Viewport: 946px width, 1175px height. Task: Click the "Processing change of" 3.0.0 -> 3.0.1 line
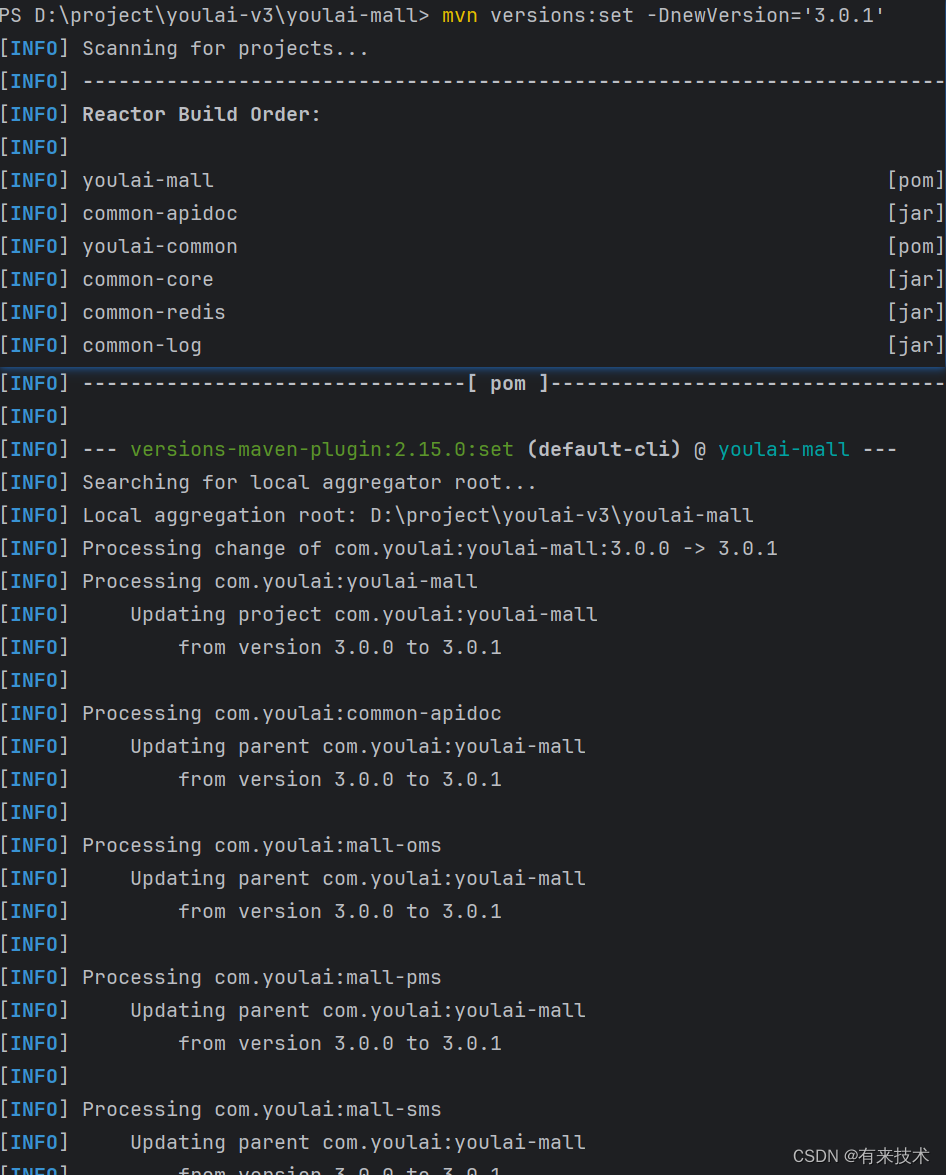(430, 548)
